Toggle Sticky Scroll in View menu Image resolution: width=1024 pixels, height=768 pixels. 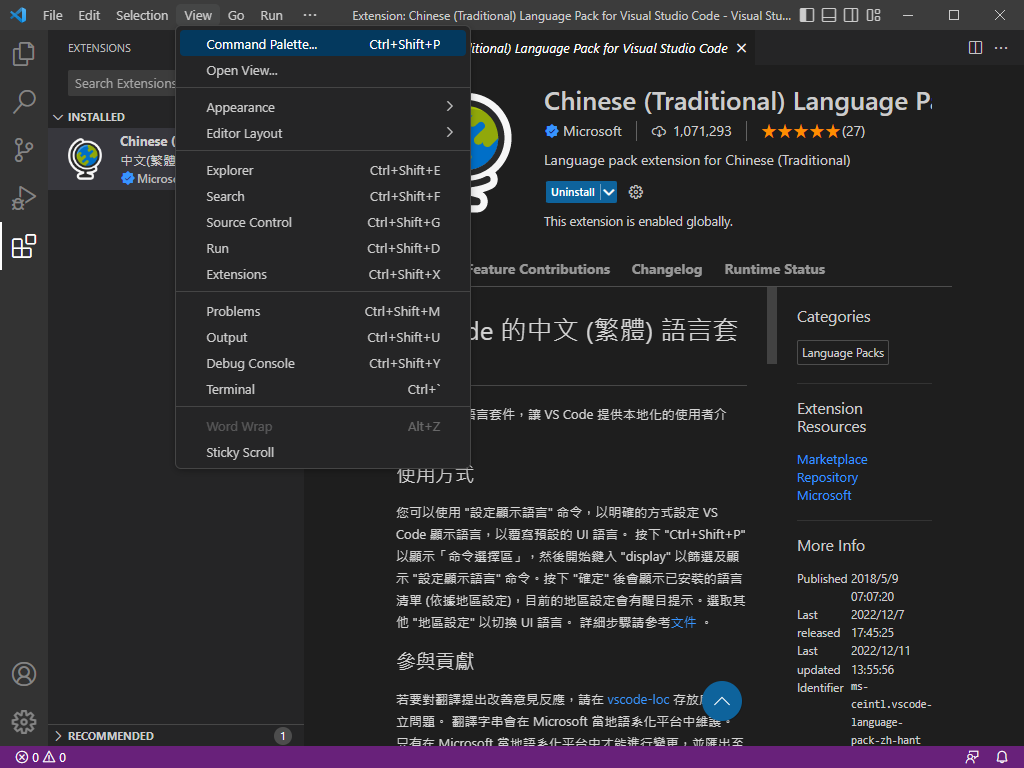point(323,453)
